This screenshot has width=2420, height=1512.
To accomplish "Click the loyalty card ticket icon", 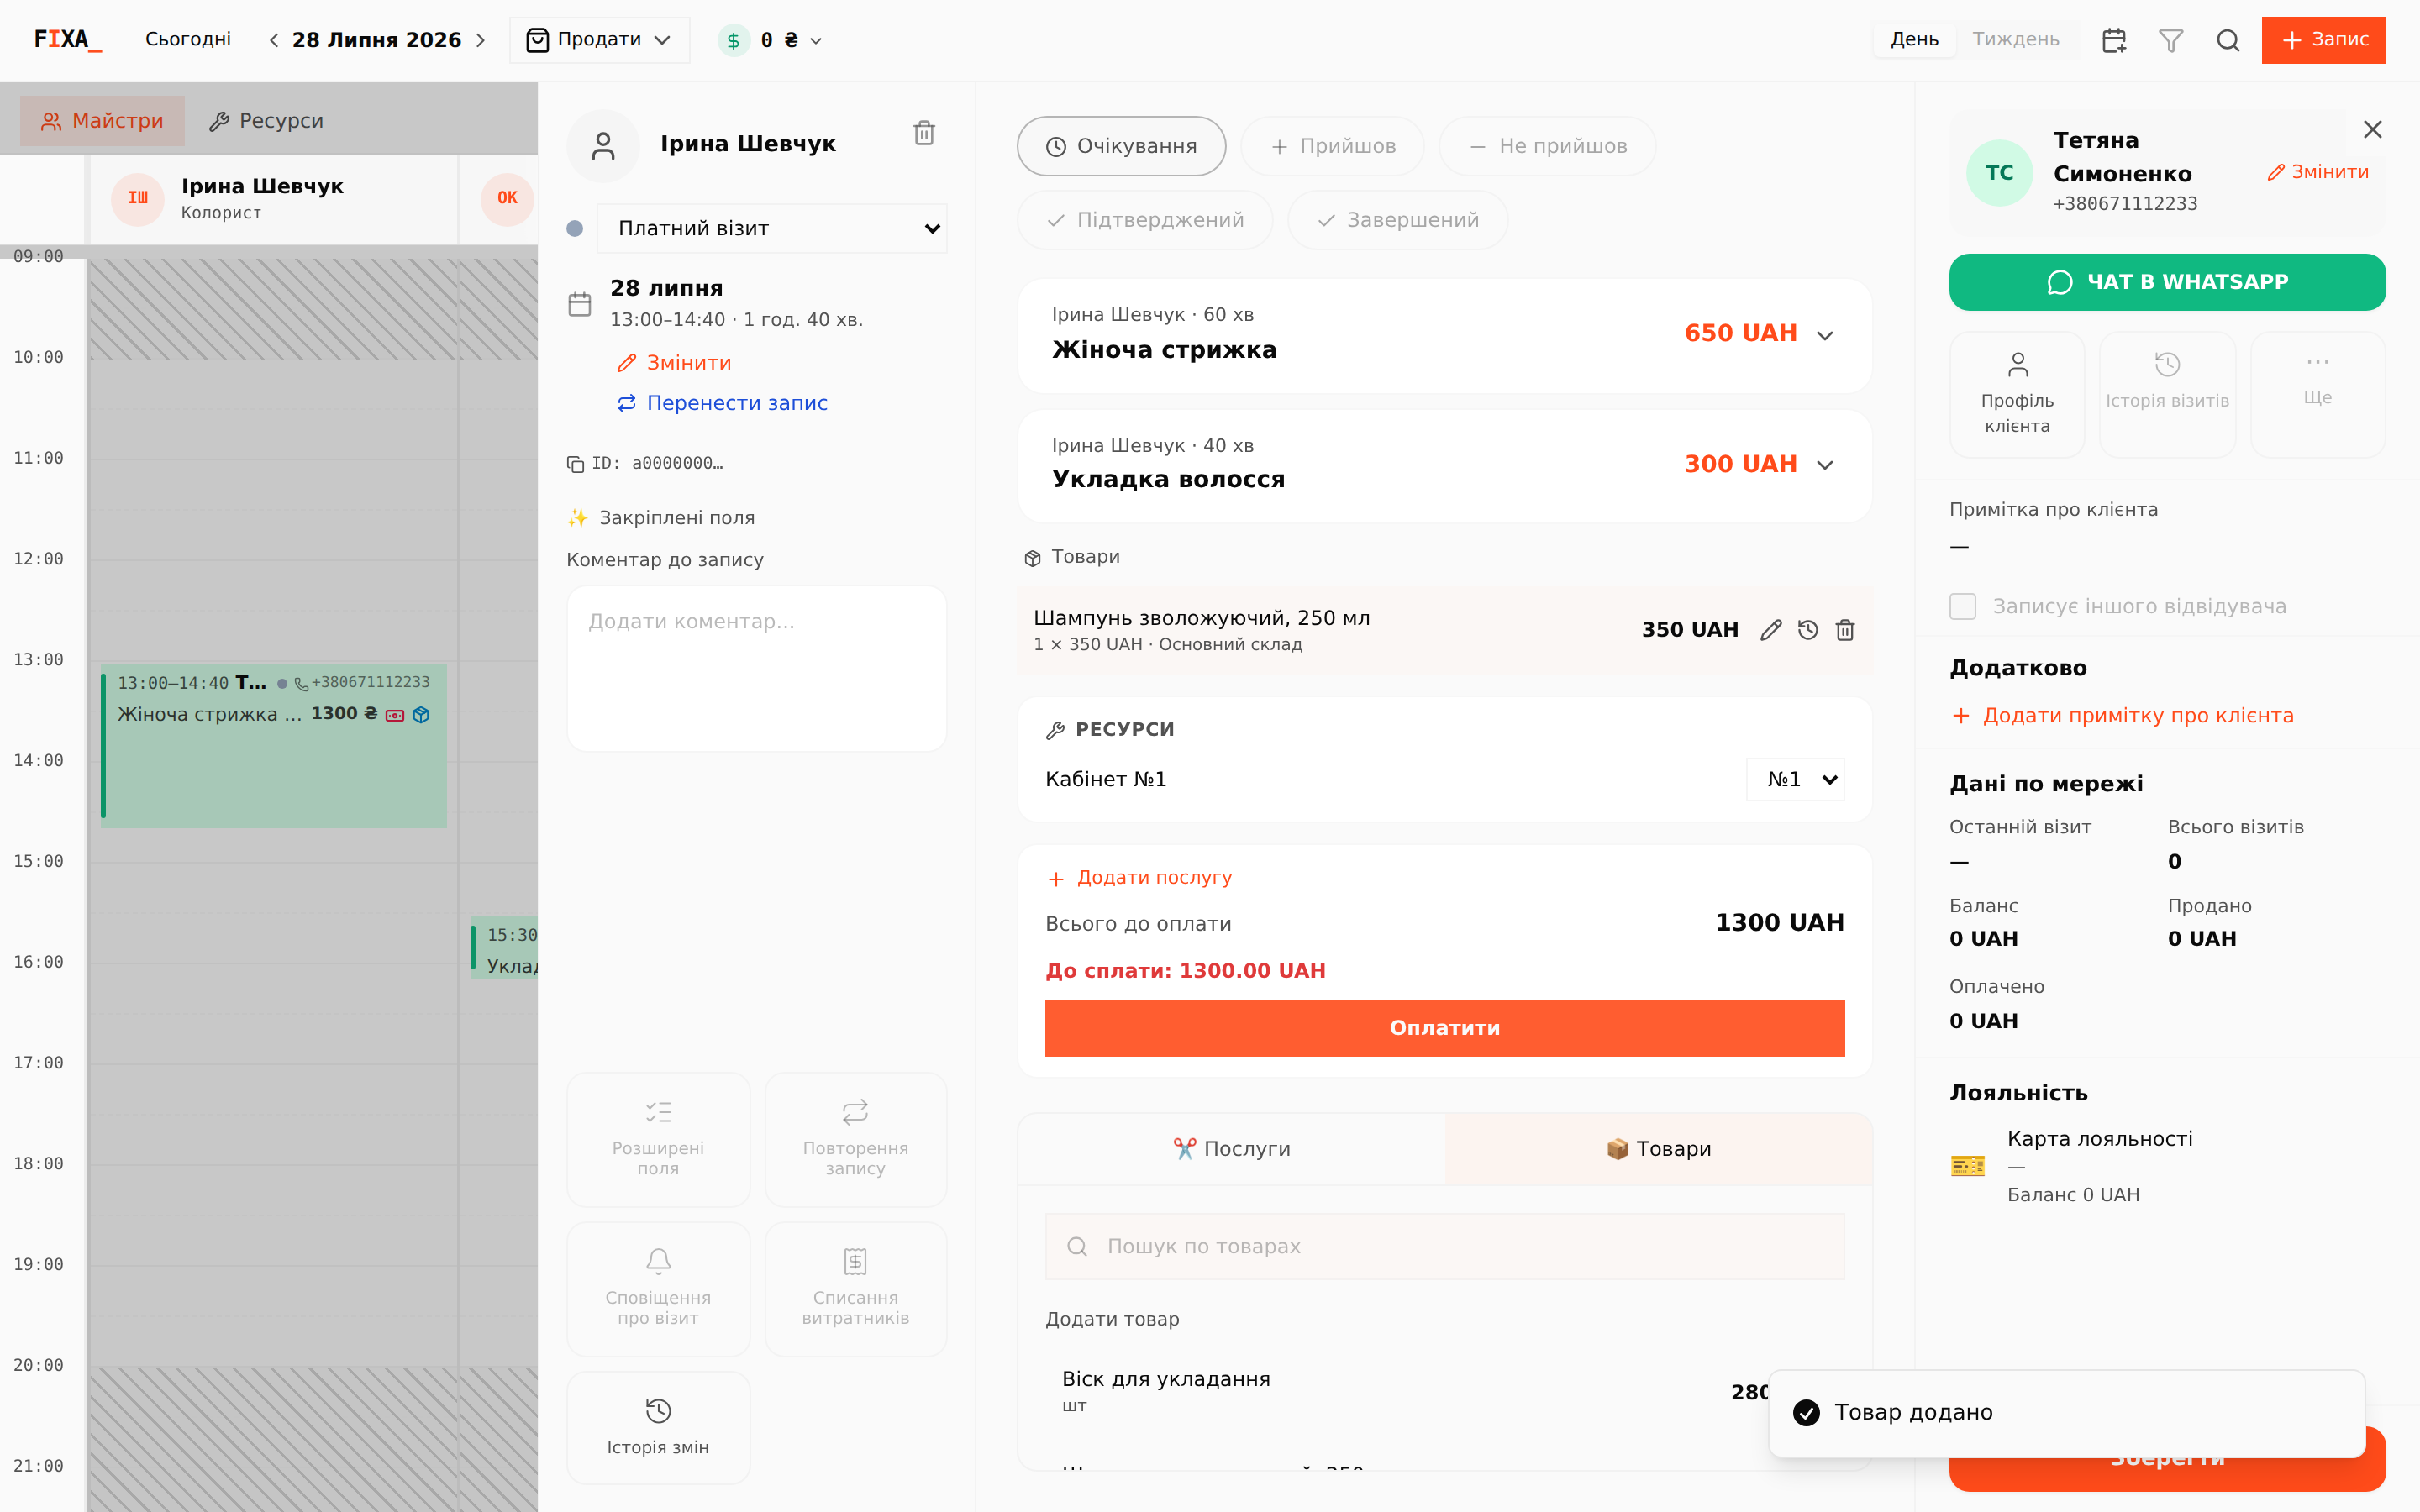I will coord(1968,1166).
